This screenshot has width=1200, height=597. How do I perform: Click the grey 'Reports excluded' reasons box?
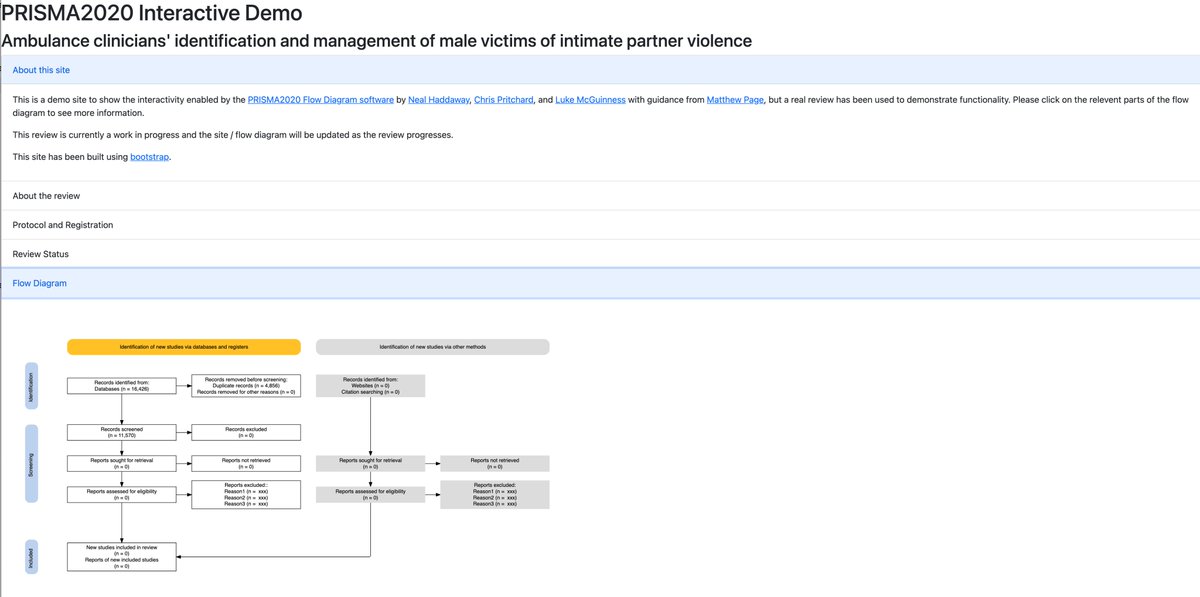coord(495,495)
